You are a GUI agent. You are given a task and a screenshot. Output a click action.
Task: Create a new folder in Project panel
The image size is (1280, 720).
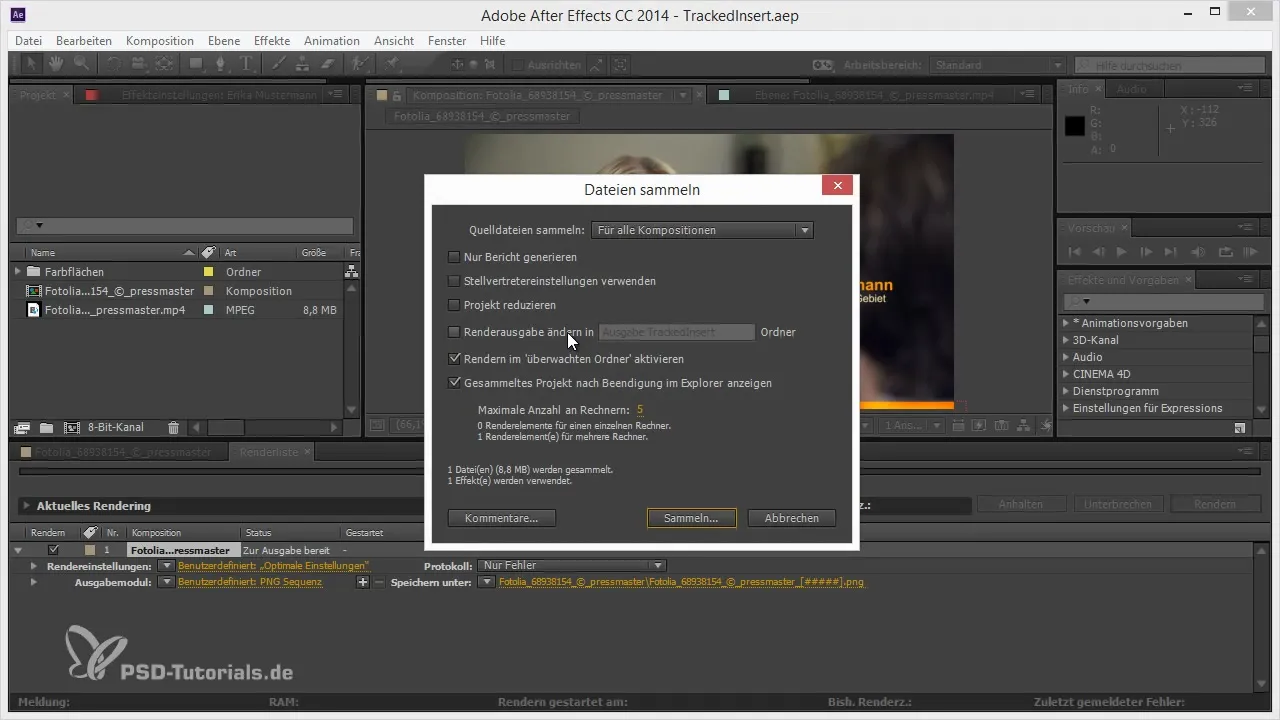point(47,427)
